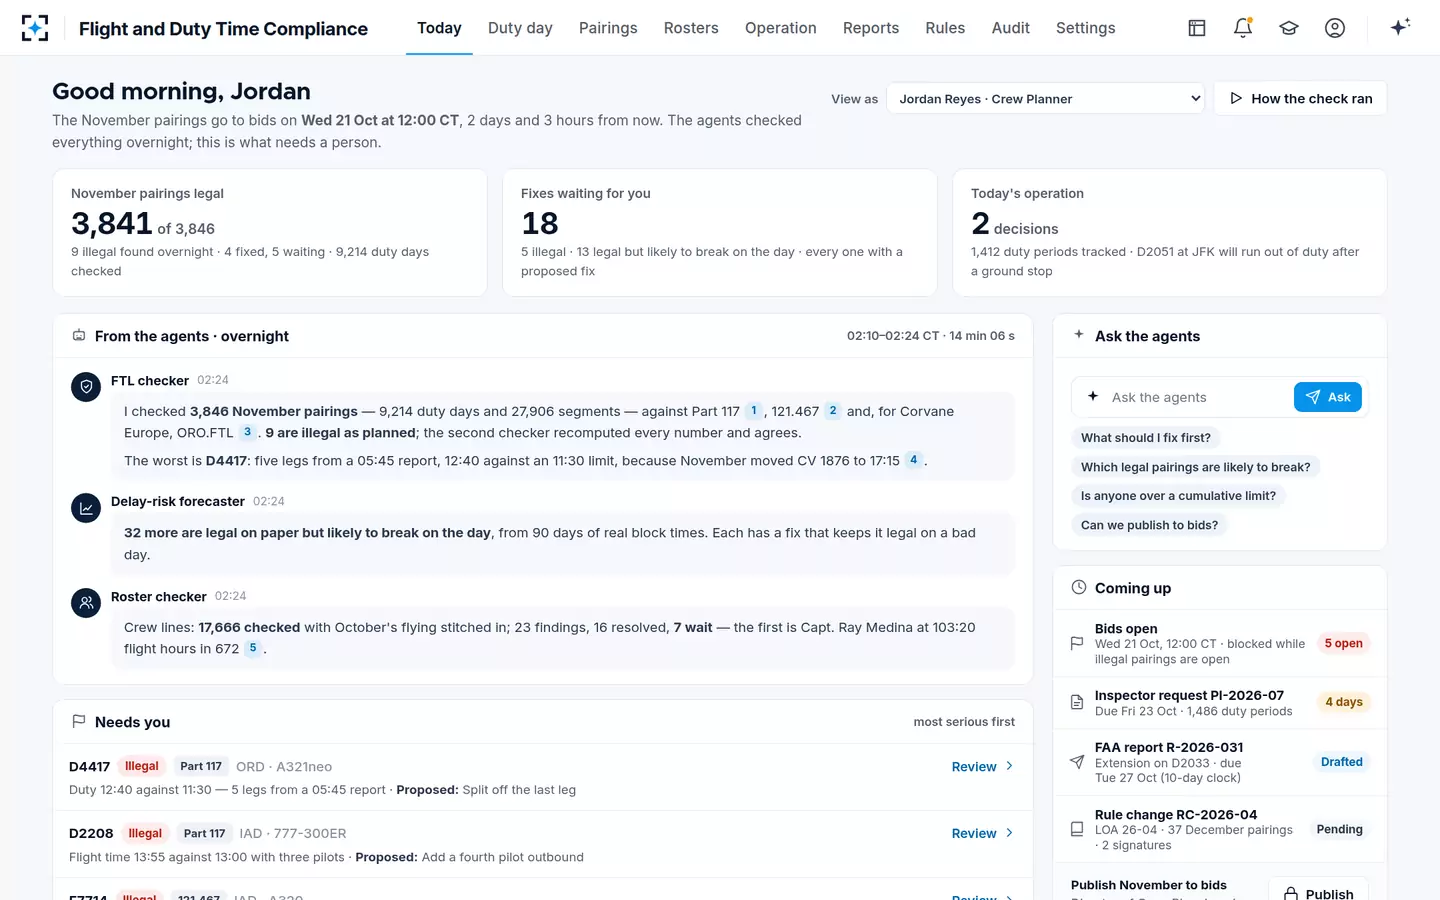Click the book icon beside Rule change

[x=1077, y=829]
